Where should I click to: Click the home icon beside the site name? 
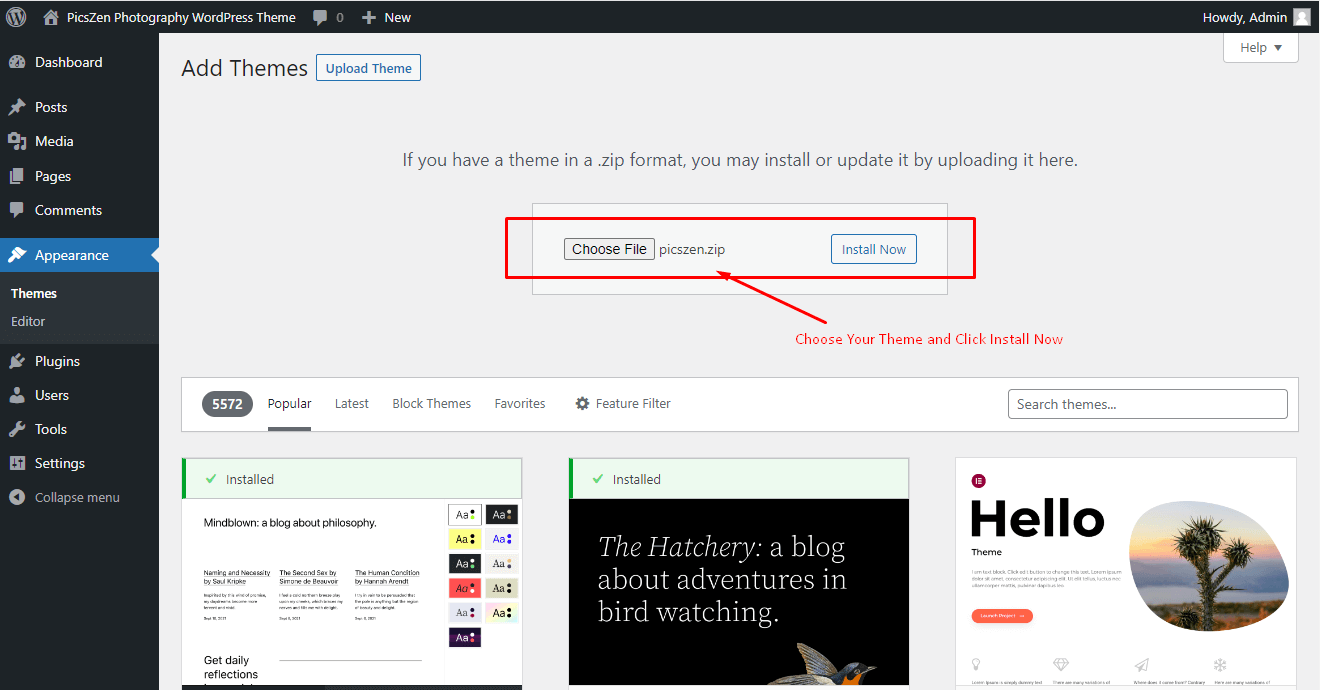tap(51, 17)
